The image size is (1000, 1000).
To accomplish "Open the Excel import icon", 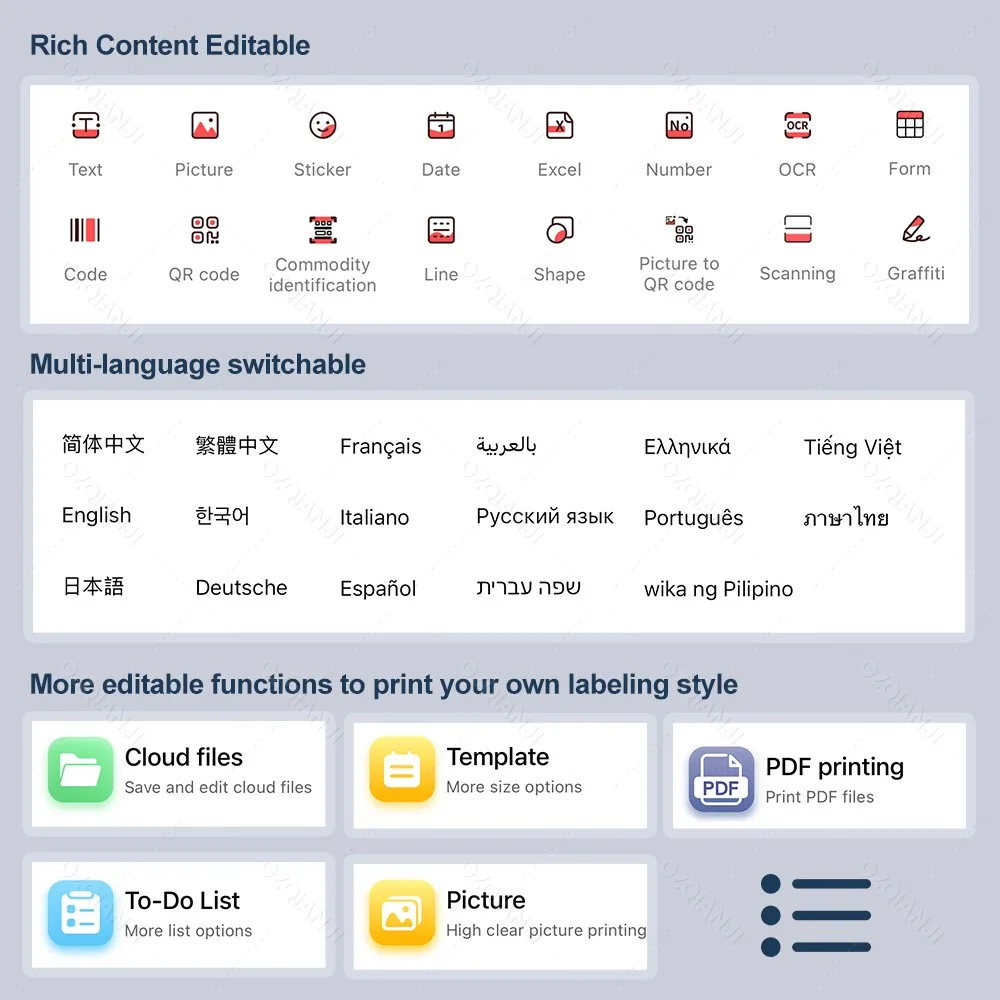I will point(559,125).
